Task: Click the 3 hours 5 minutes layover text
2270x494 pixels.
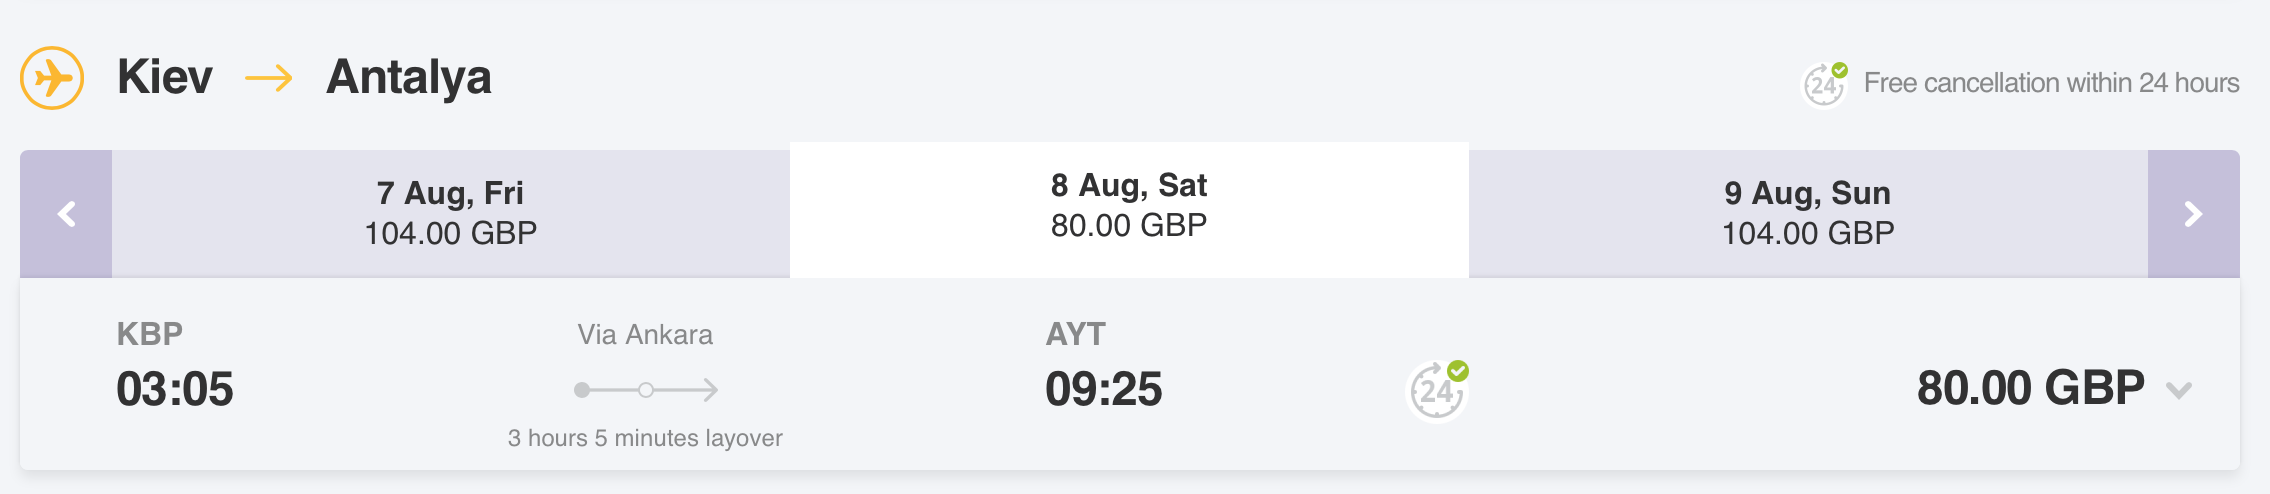Action: coord(645,438)
